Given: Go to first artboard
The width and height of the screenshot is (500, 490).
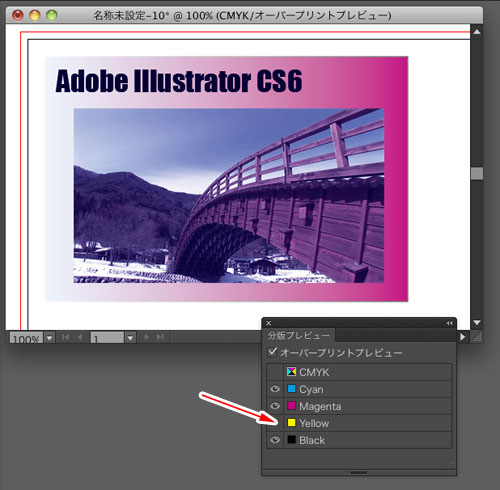Looking at the screenshot, I should (65, 337).
